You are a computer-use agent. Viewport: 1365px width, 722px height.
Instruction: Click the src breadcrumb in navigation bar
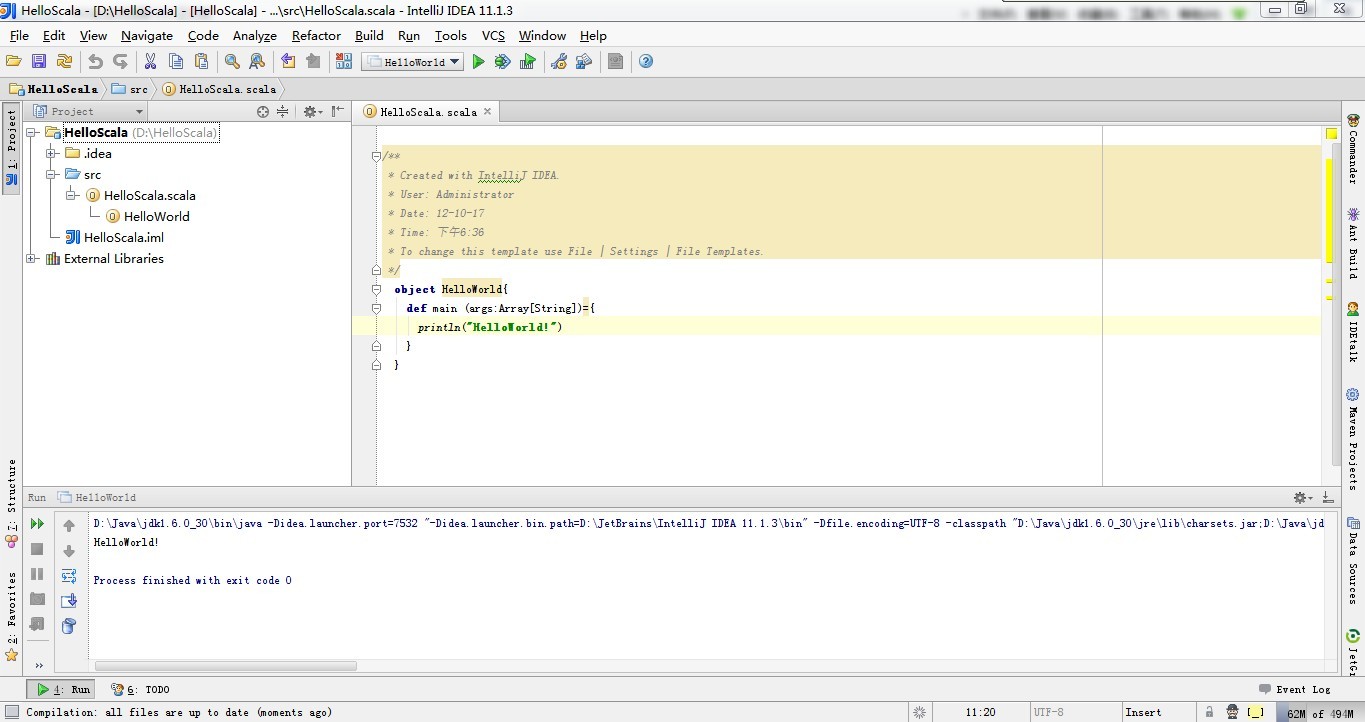(130, 89)
